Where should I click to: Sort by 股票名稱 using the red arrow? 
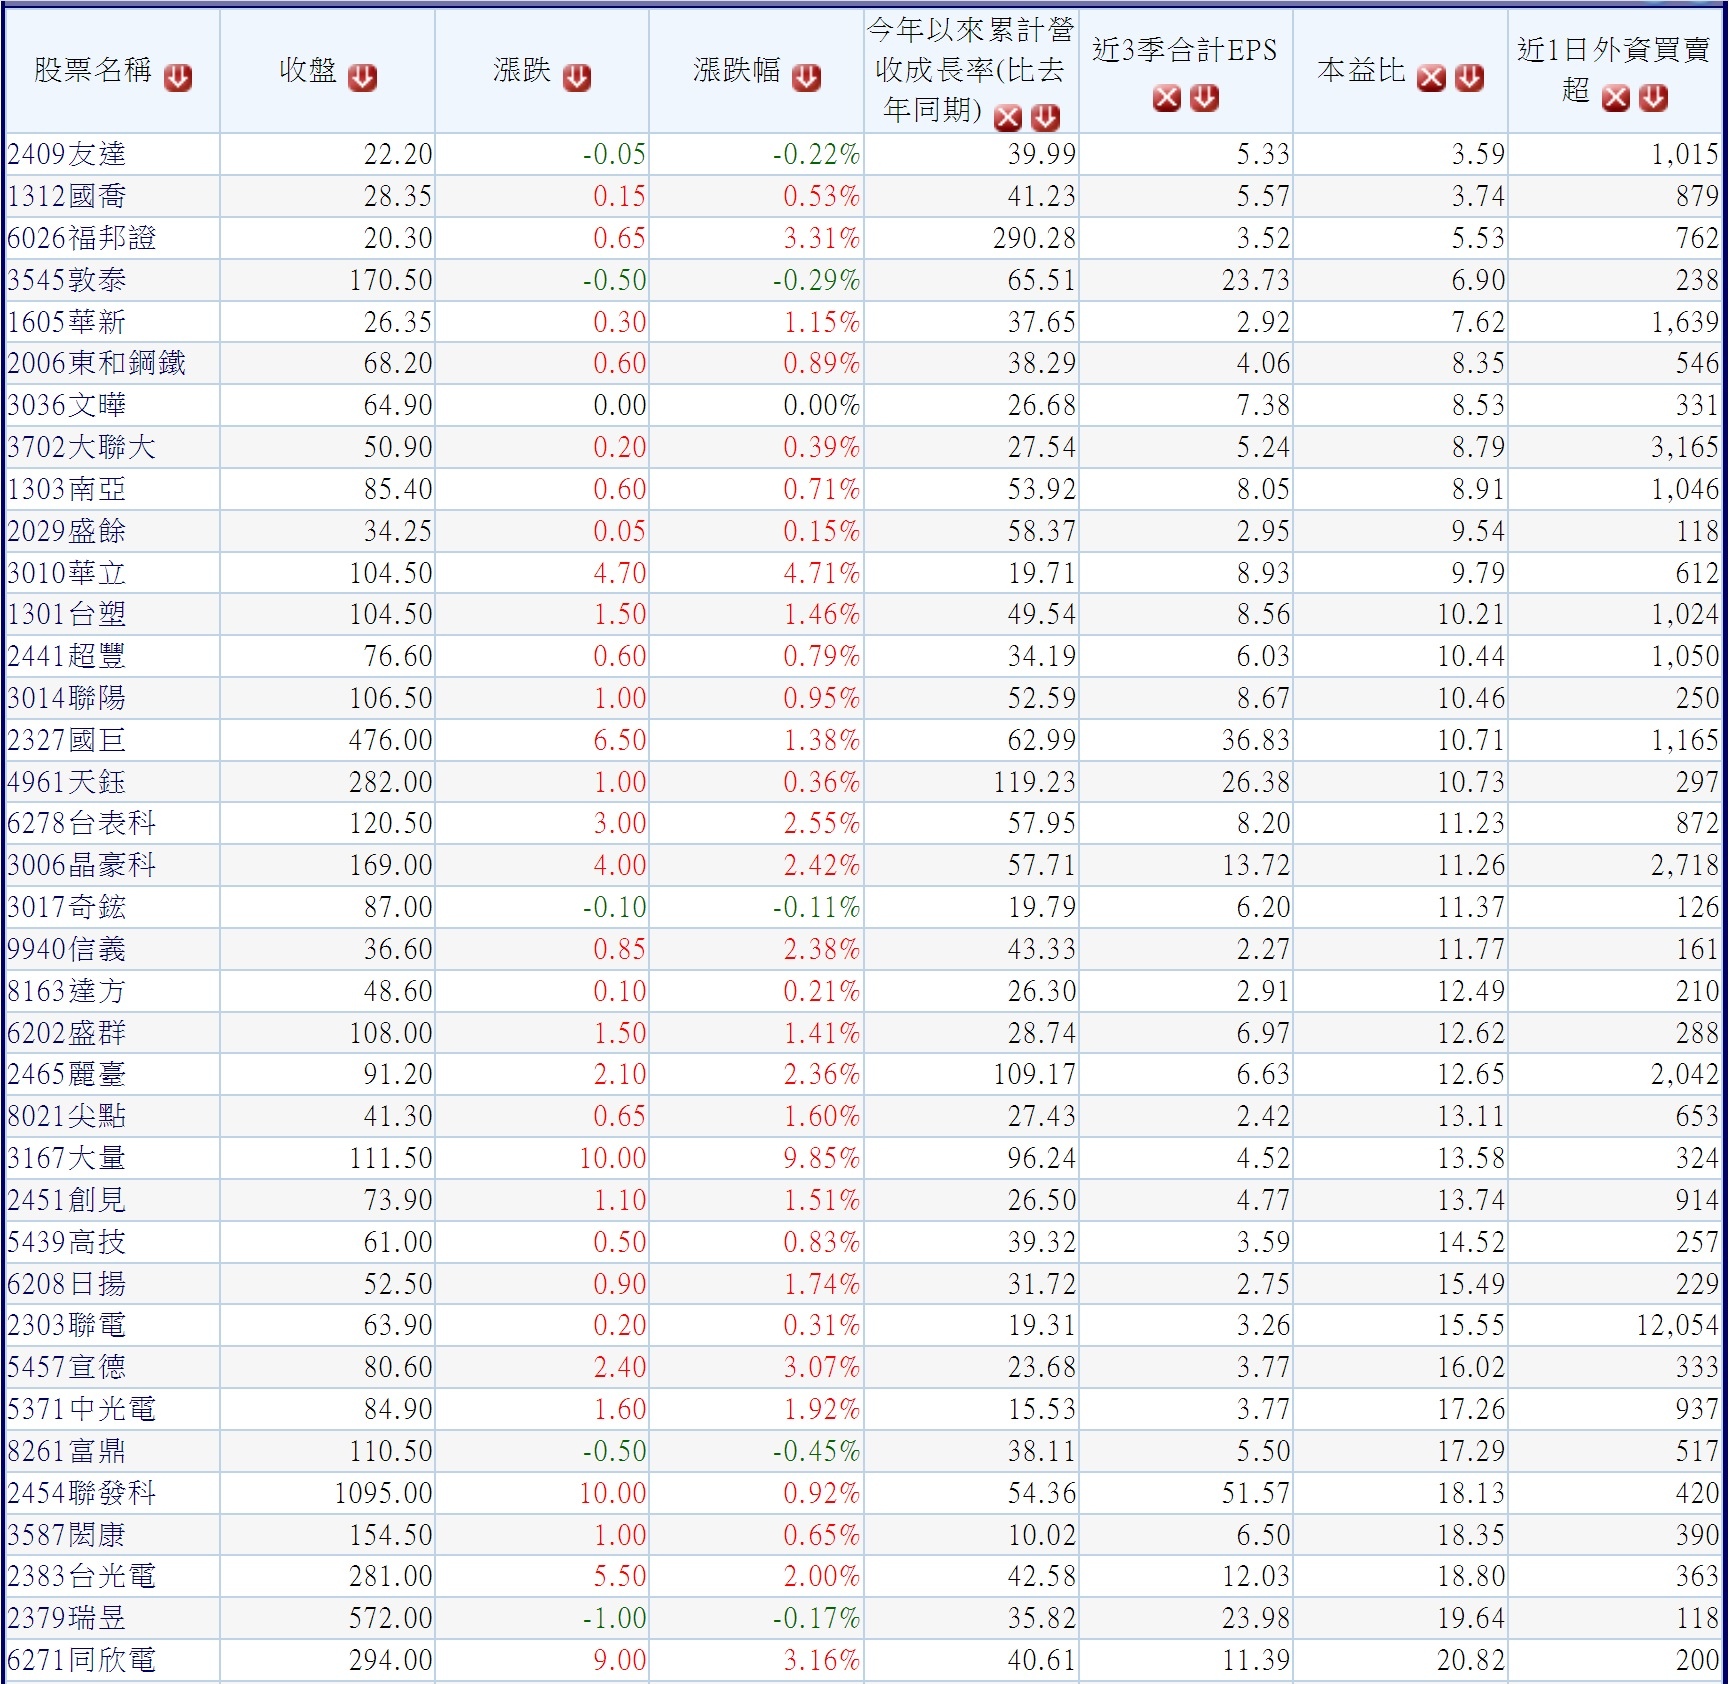(x=179, y=77)
